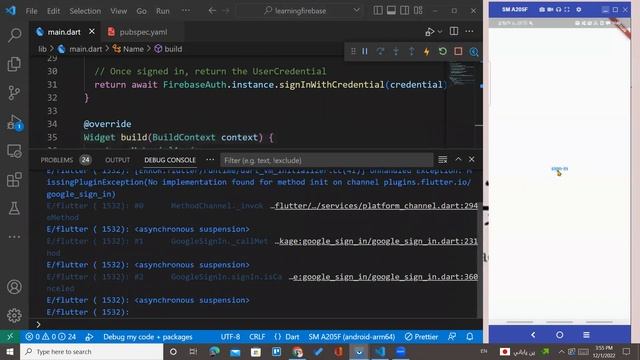The height and width of the screenshot is (360, 640).
Task: Tap sign-in button on phone screen
Action: [559, 169]
